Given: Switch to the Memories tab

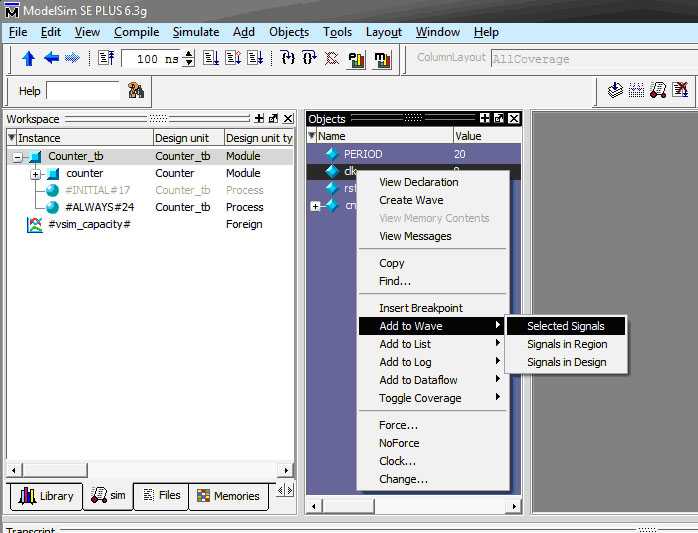Looking at the screenshot, I should [229, 496].
